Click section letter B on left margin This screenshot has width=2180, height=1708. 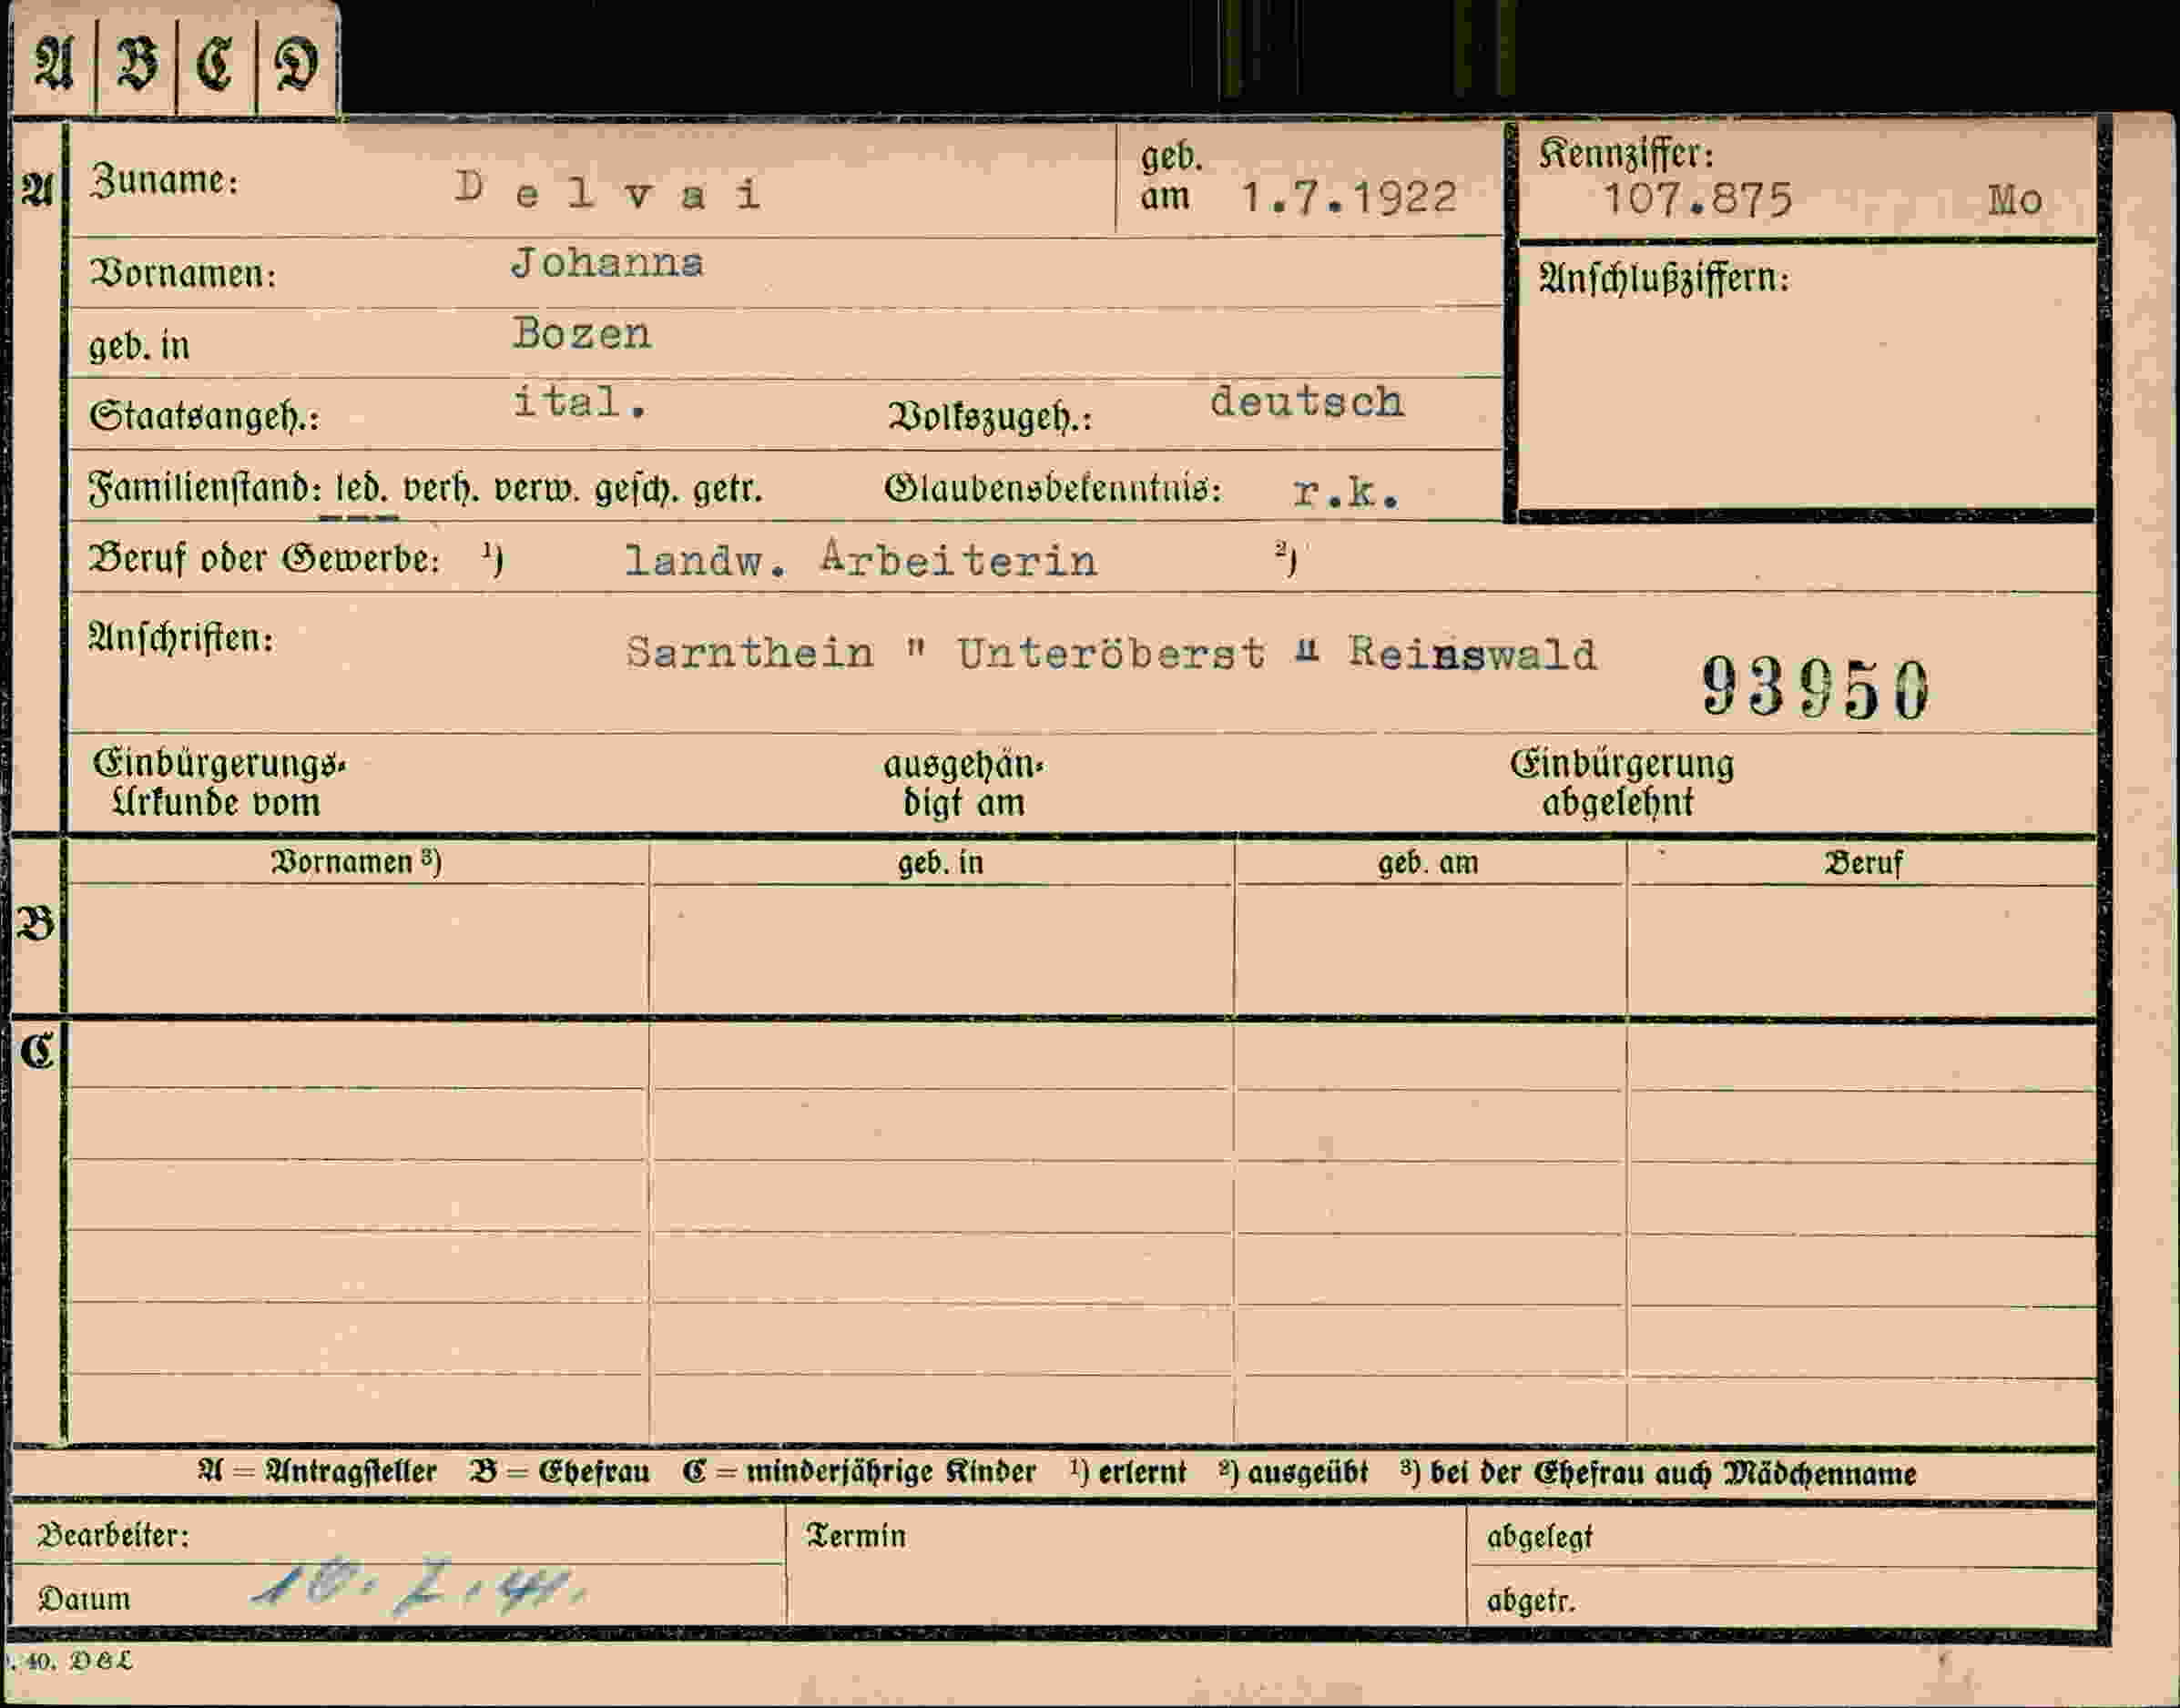36,922
